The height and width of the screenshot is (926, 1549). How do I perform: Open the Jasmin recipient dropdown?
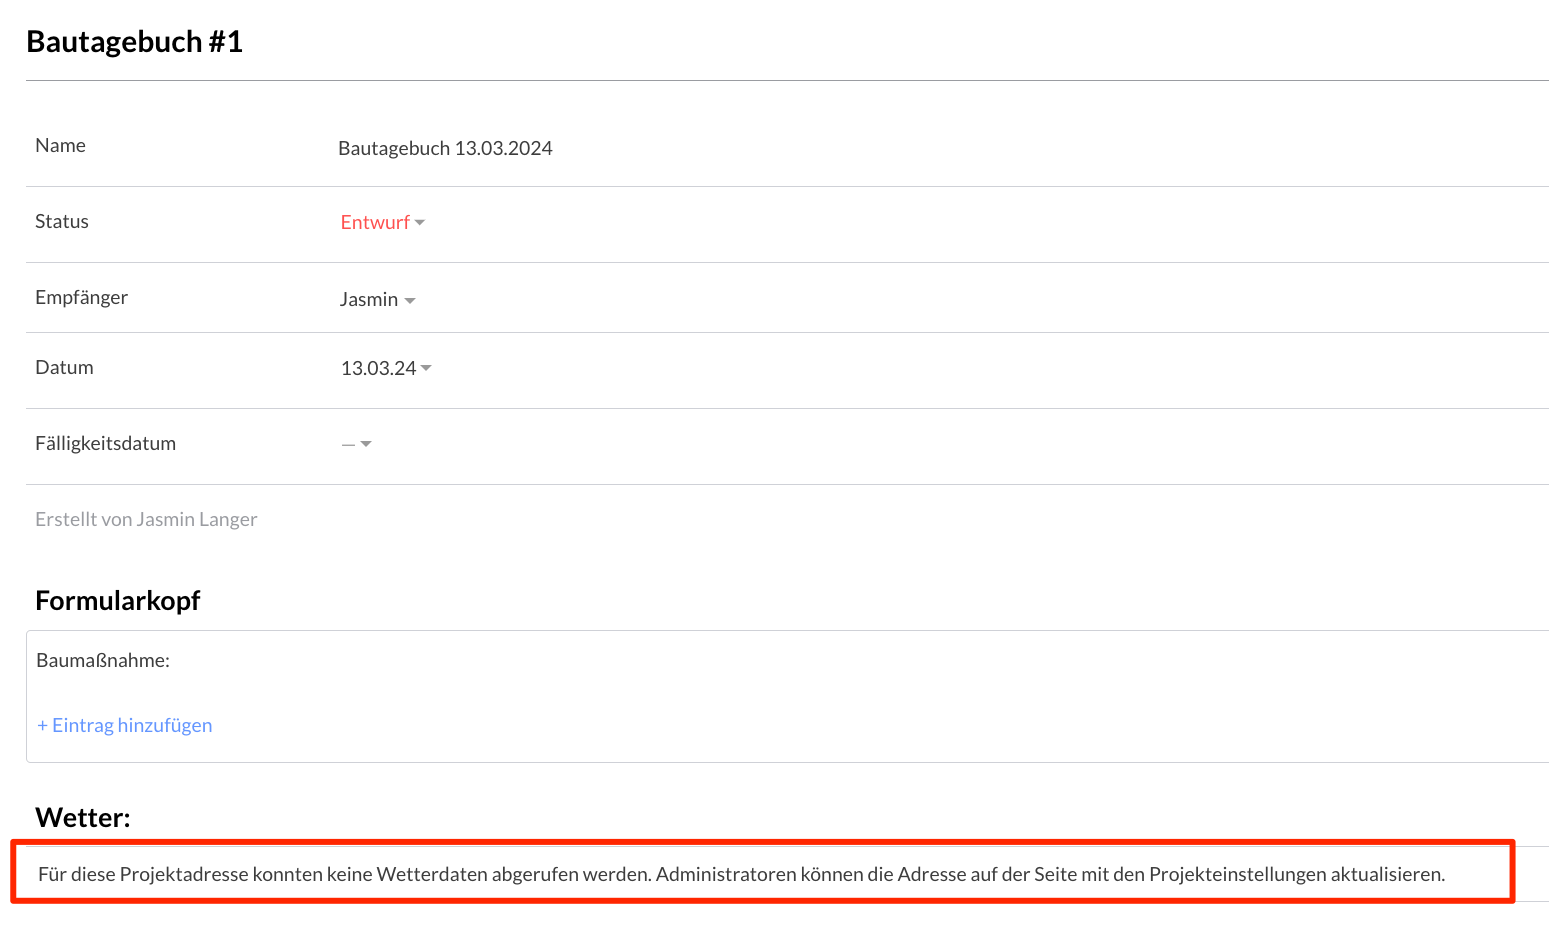[x=369, y=300]
